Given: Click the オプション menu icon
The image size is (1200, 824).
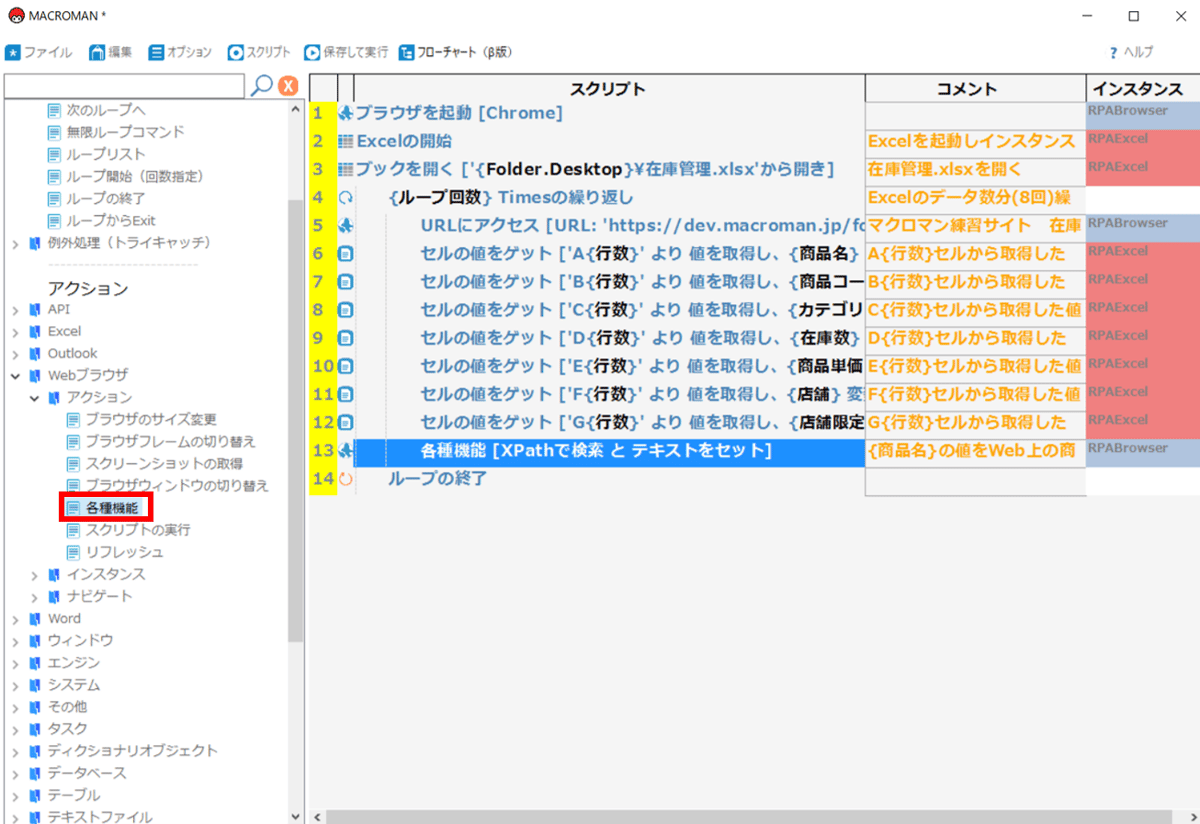Looking at the screenshot, I should pyautogui.click(x=156, y=52).
